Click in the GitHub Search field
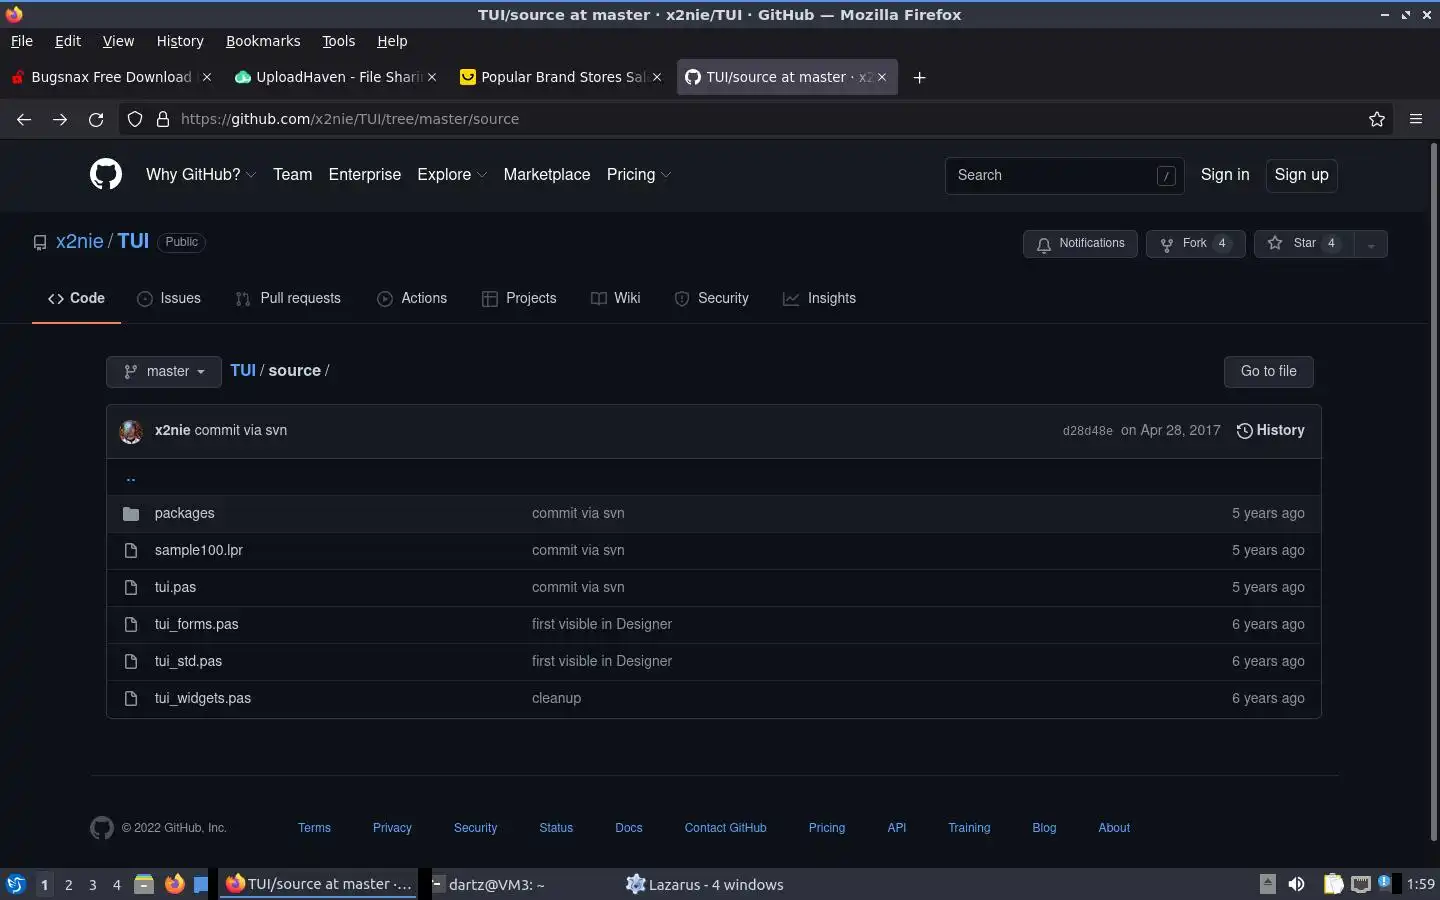Screen dimensions: 1440x900 [1065, 176]
